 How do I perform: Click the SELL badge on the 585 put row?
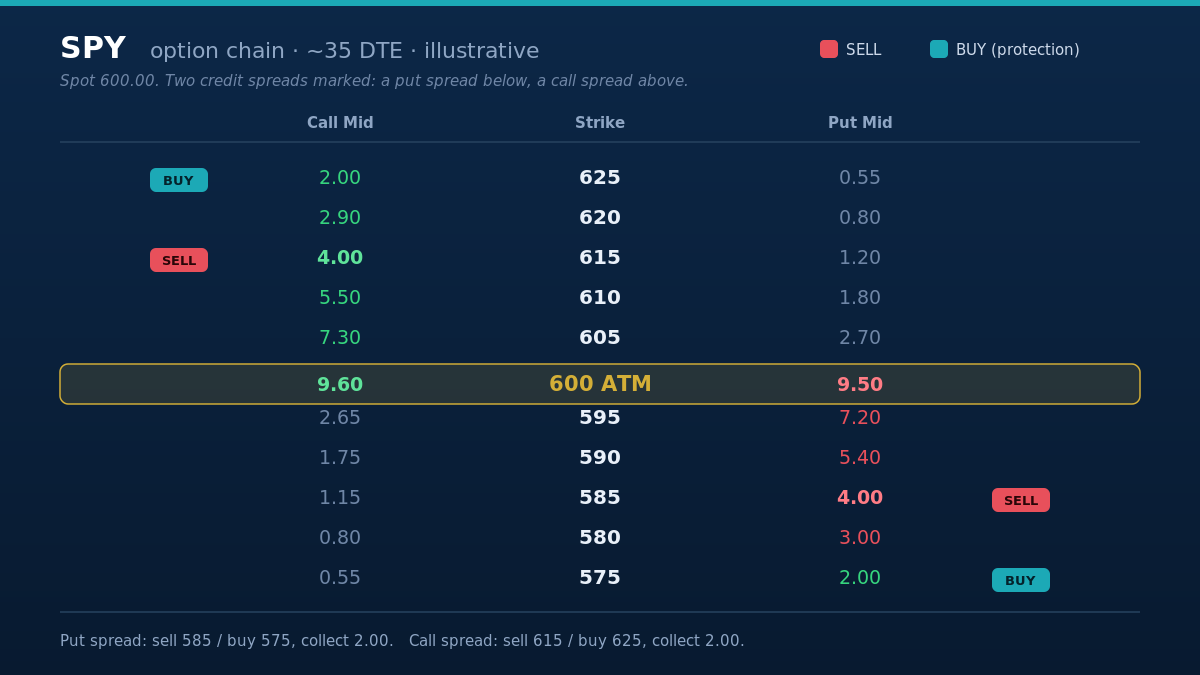pyautogui.click(x=1021, y=500)
